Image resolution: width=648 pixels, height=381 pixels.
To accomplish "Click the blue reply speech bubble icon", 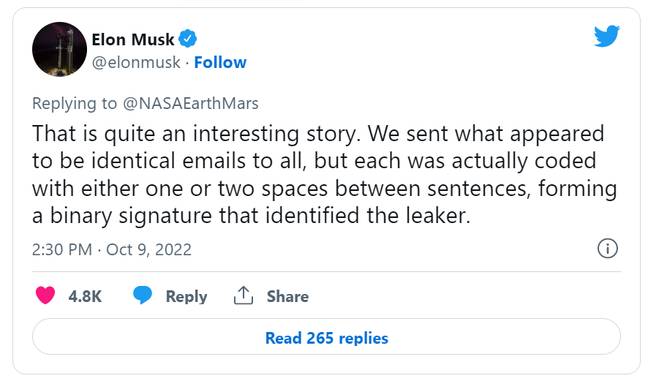I will pos(143,295).
